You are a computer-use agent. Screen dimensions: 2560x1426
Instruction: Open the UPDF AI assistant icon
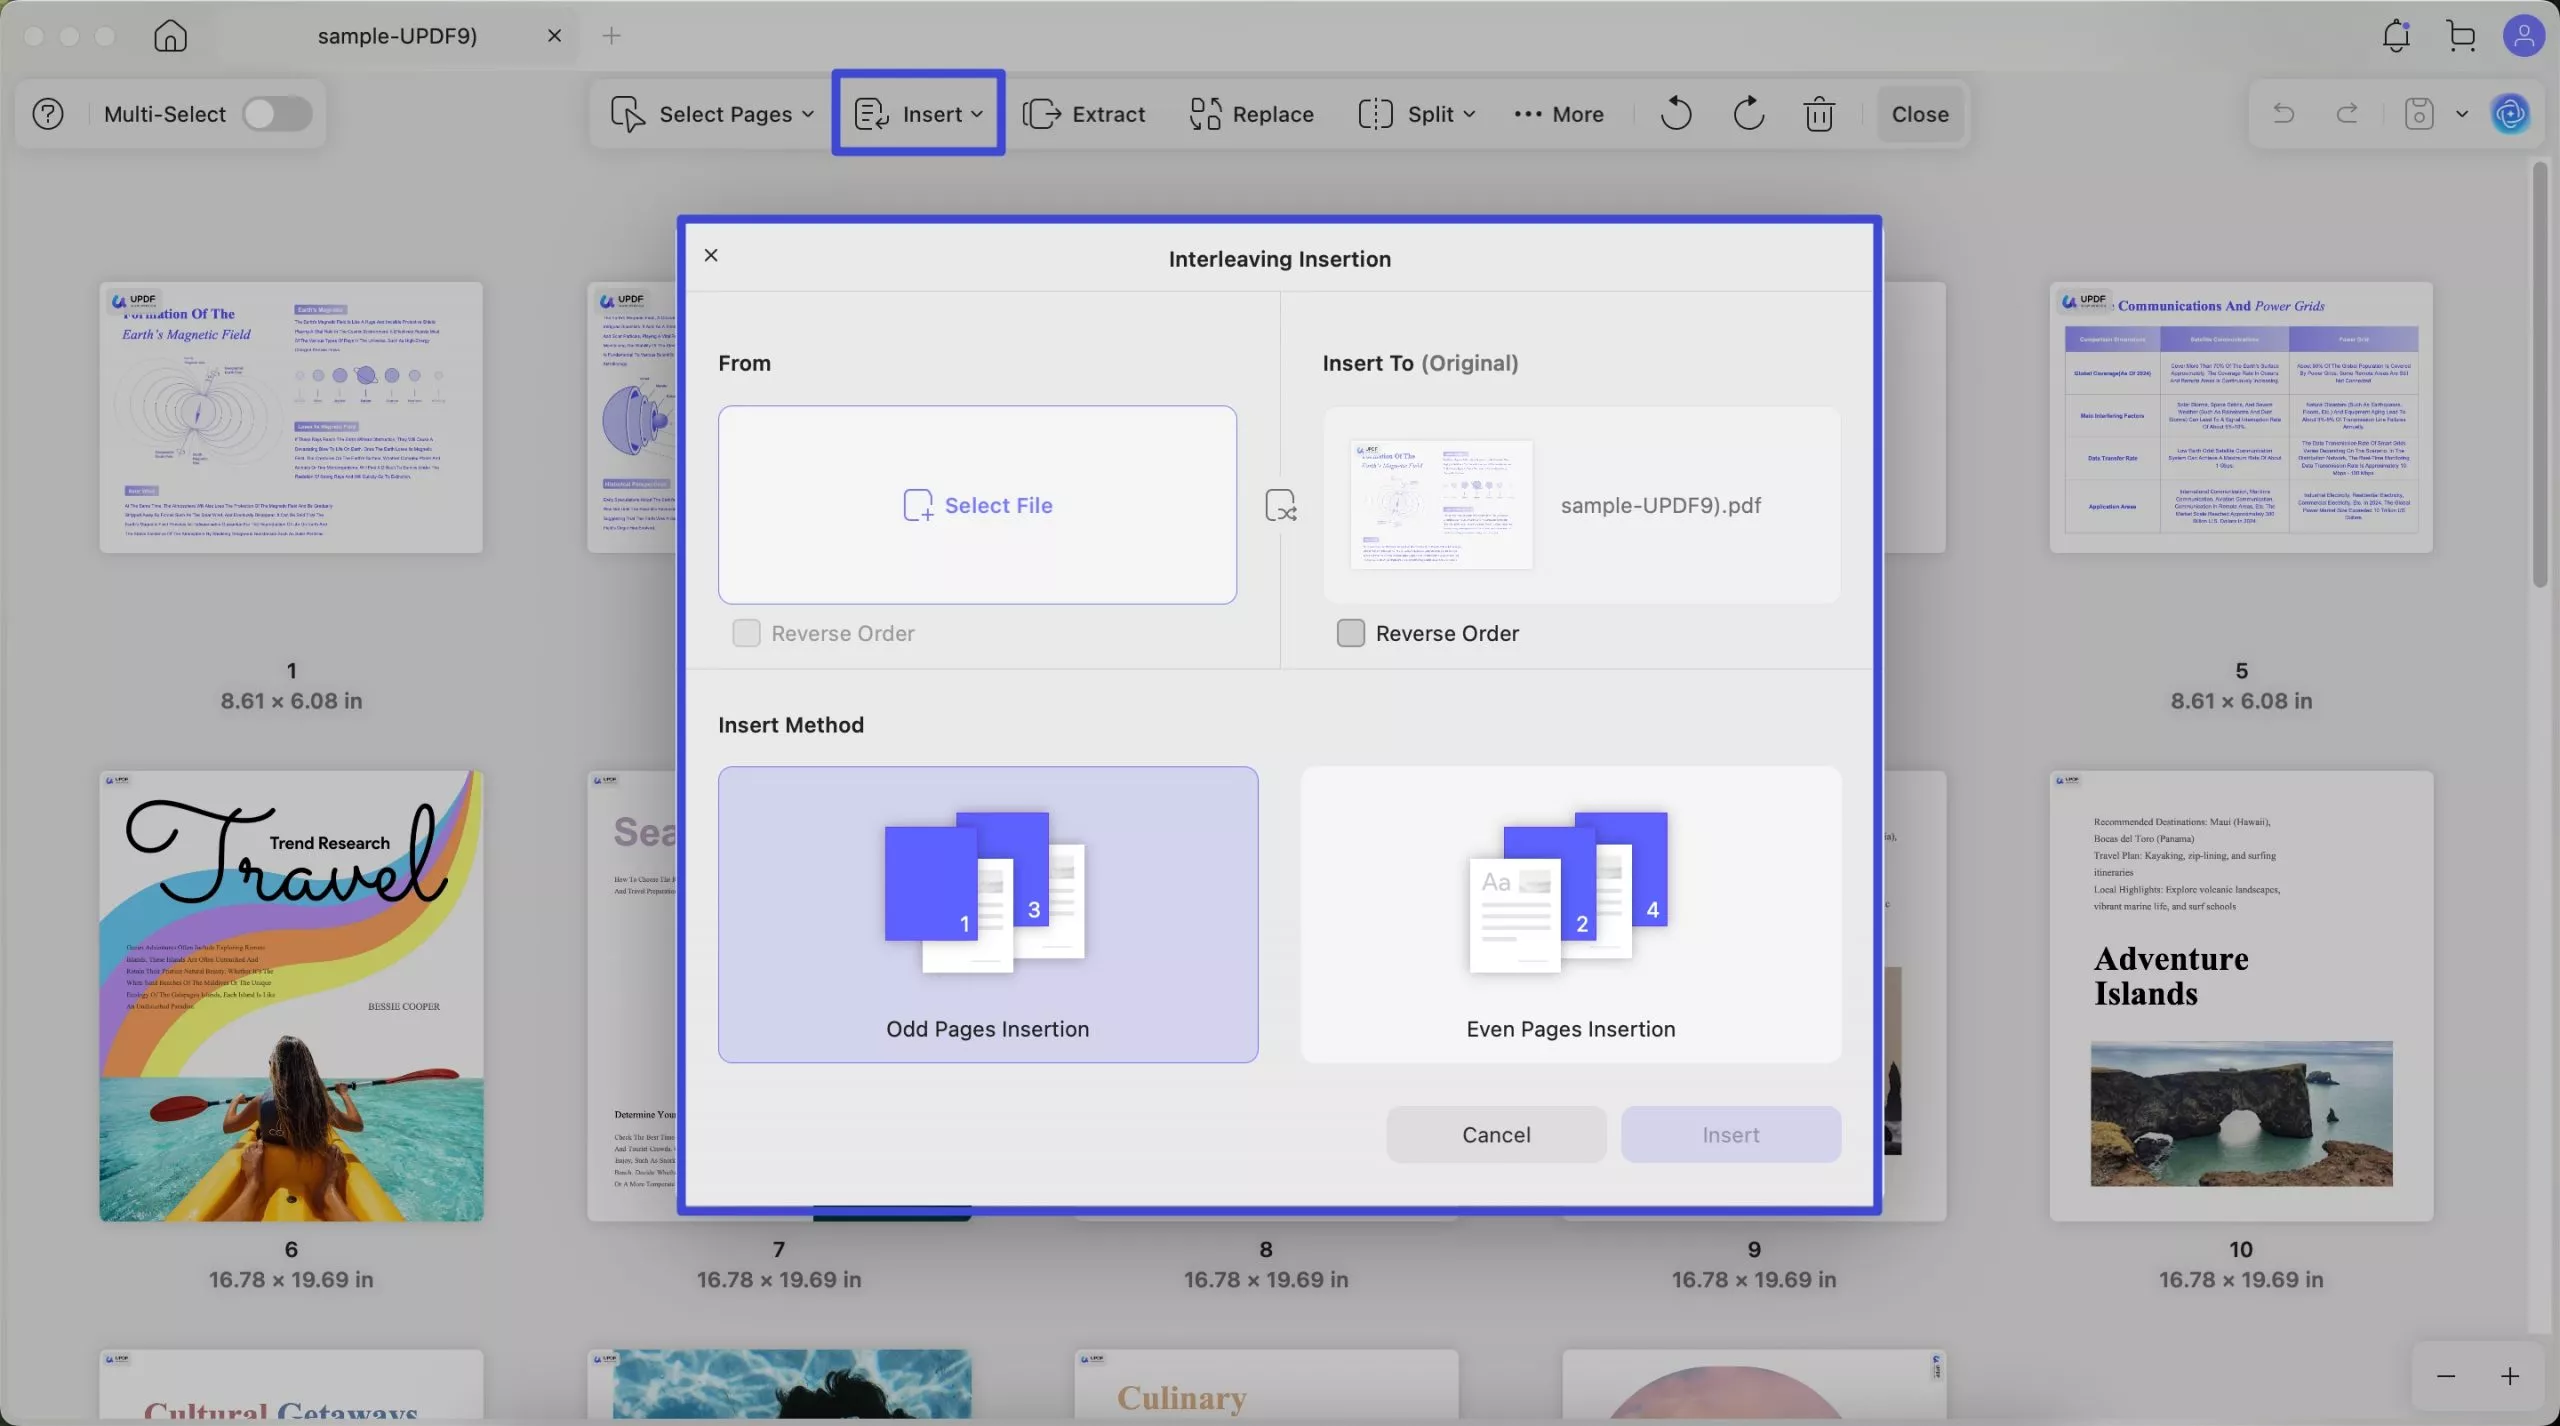coord(2511,114)
